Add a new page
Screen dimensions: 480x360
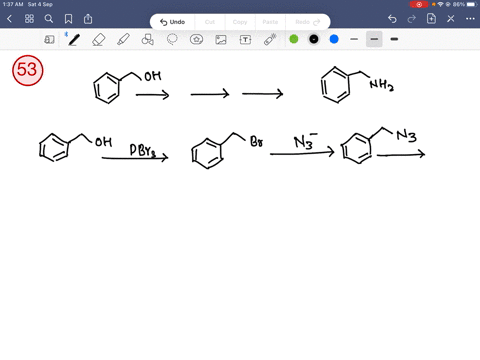431,19
